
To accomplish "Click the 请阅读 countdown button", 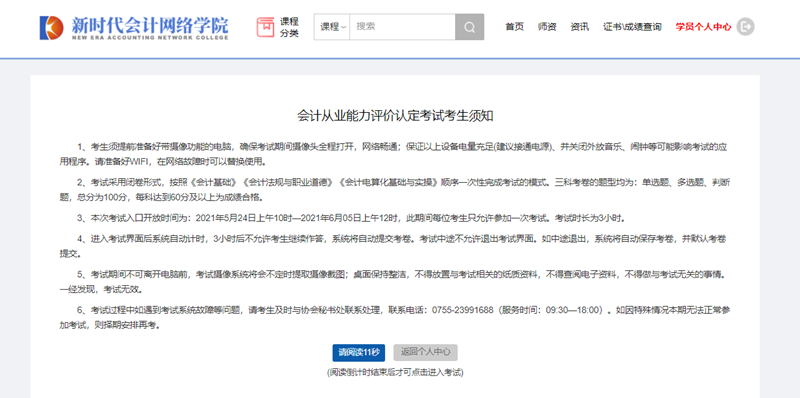I will [x=359, y=353].
